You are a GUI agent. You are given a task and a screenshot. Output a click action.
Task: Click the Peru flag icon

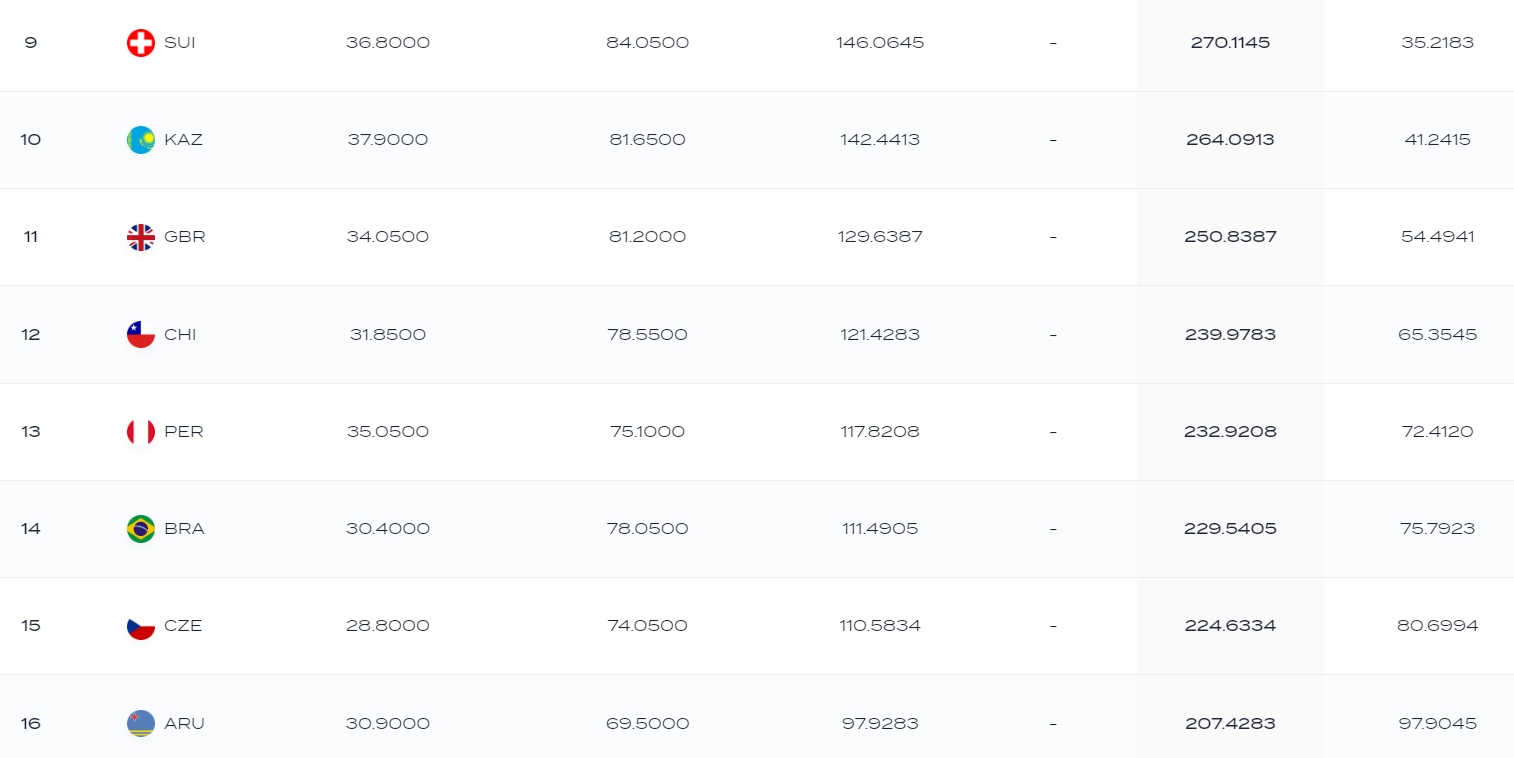(x=141, y=432)
